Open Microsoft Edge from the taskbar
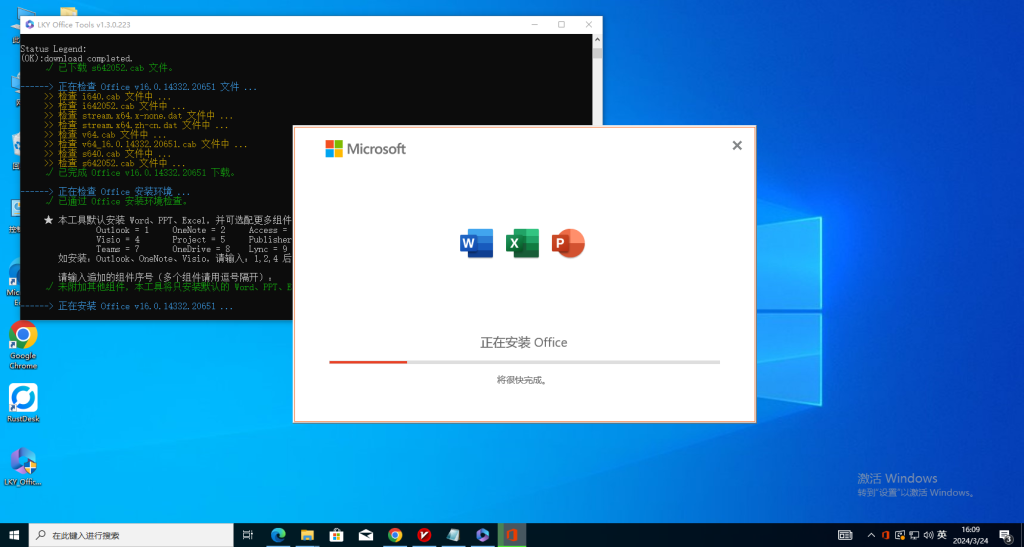This screenshot has height=547, width=1024. point(278,535)
